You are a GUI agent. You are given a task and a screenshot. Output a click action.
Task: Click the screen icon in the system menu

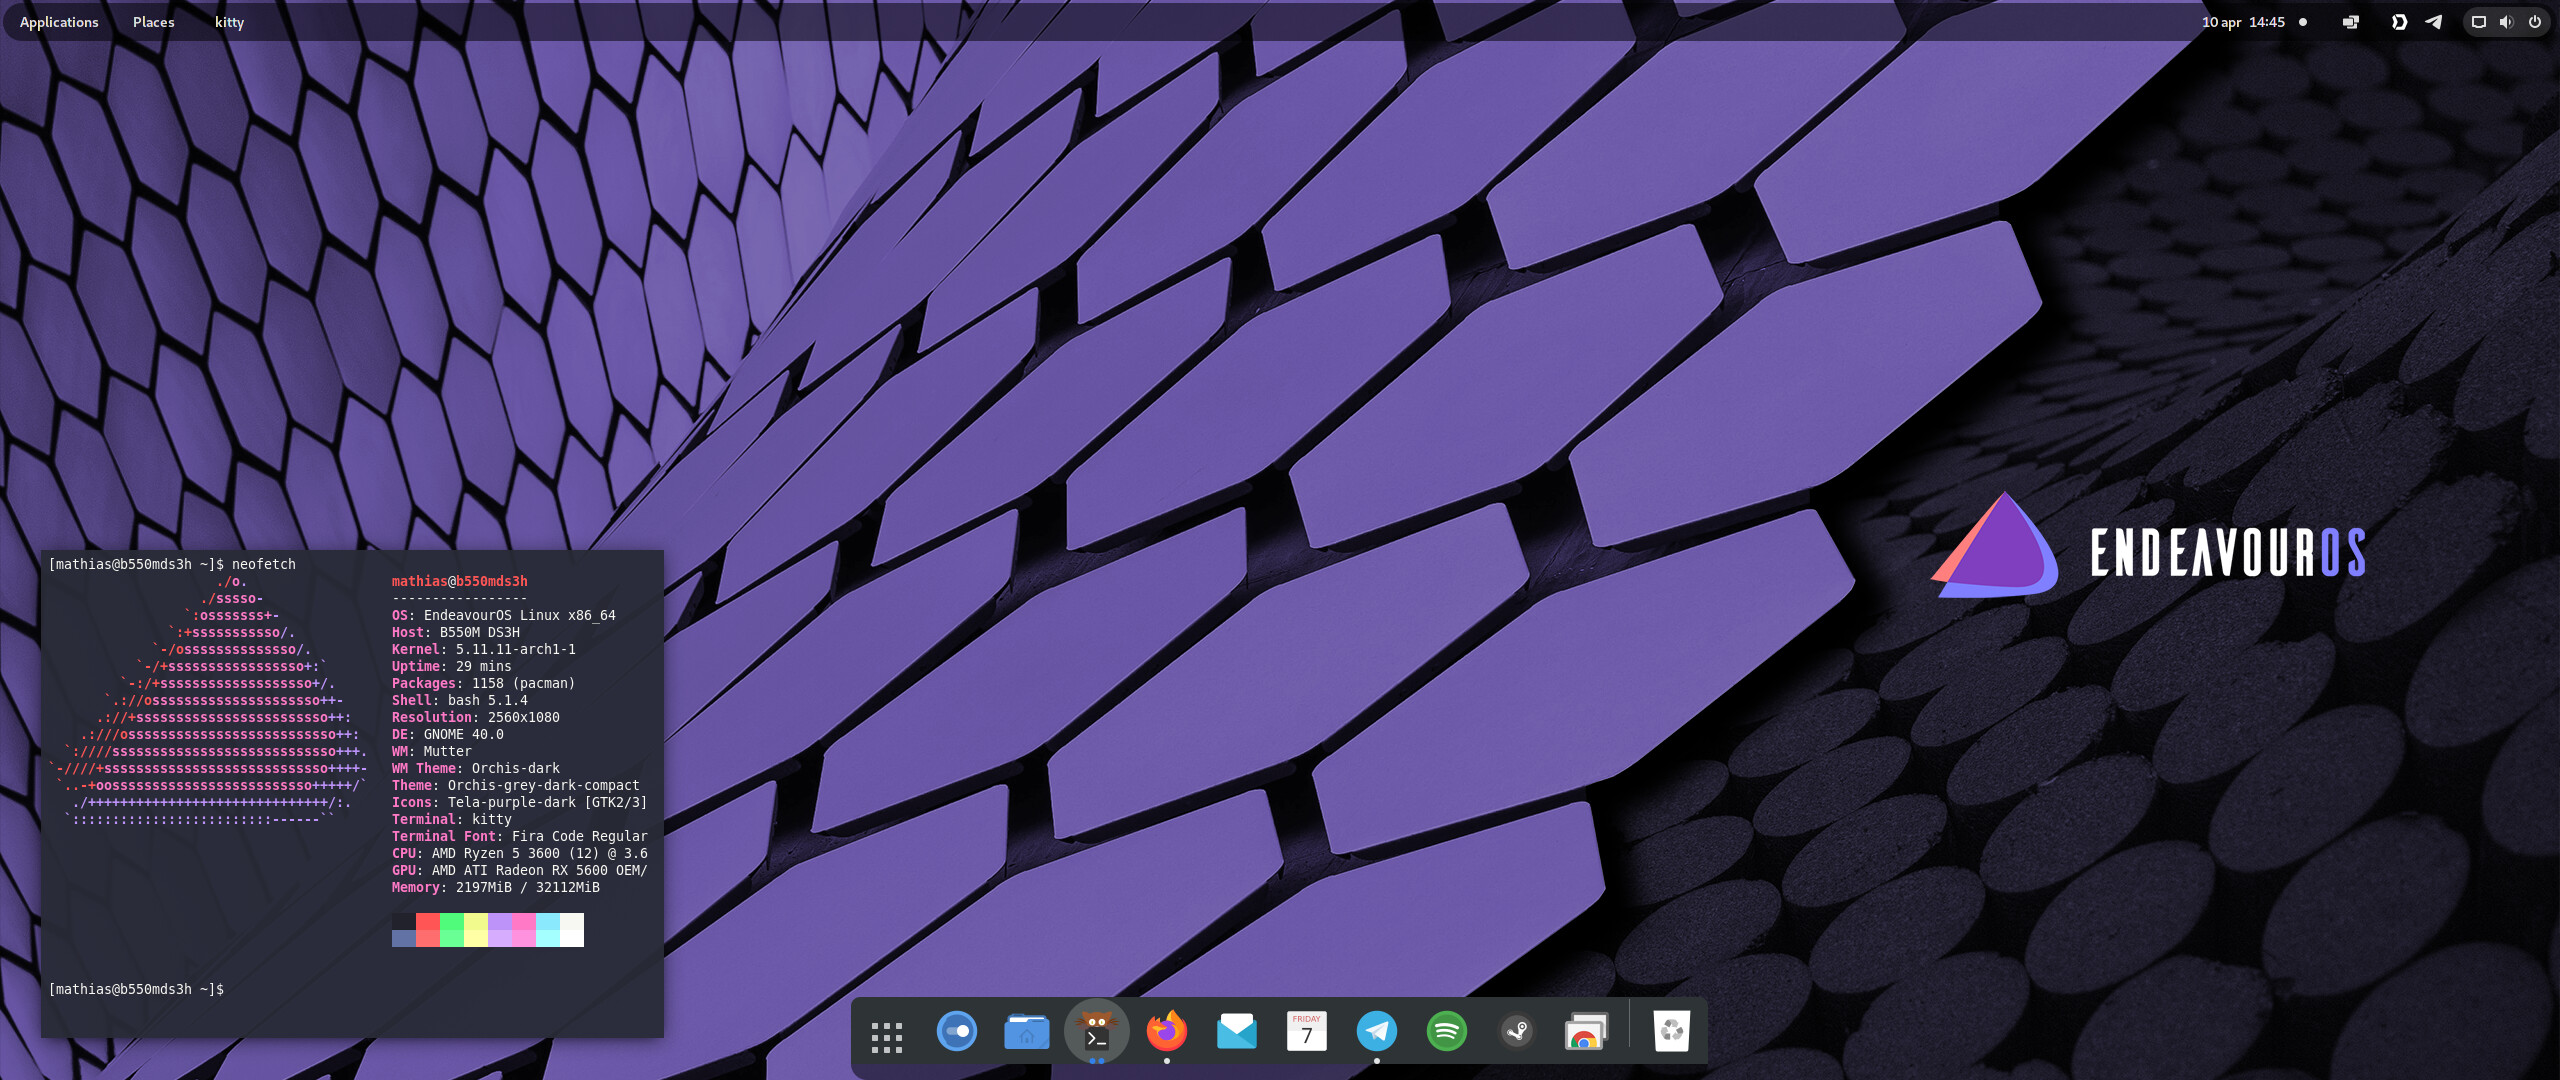pos(2479,22)
